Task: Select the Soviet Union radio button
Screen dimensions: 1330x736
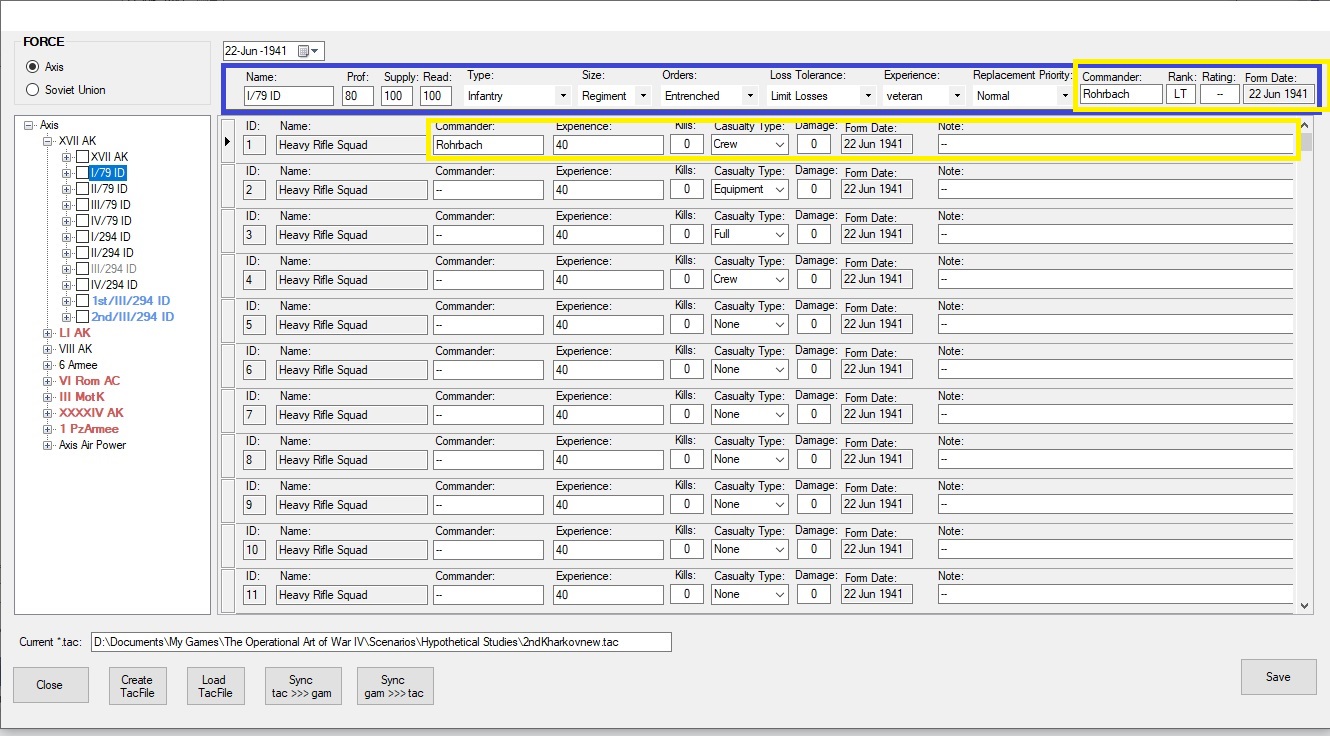Action: point(33,90)
